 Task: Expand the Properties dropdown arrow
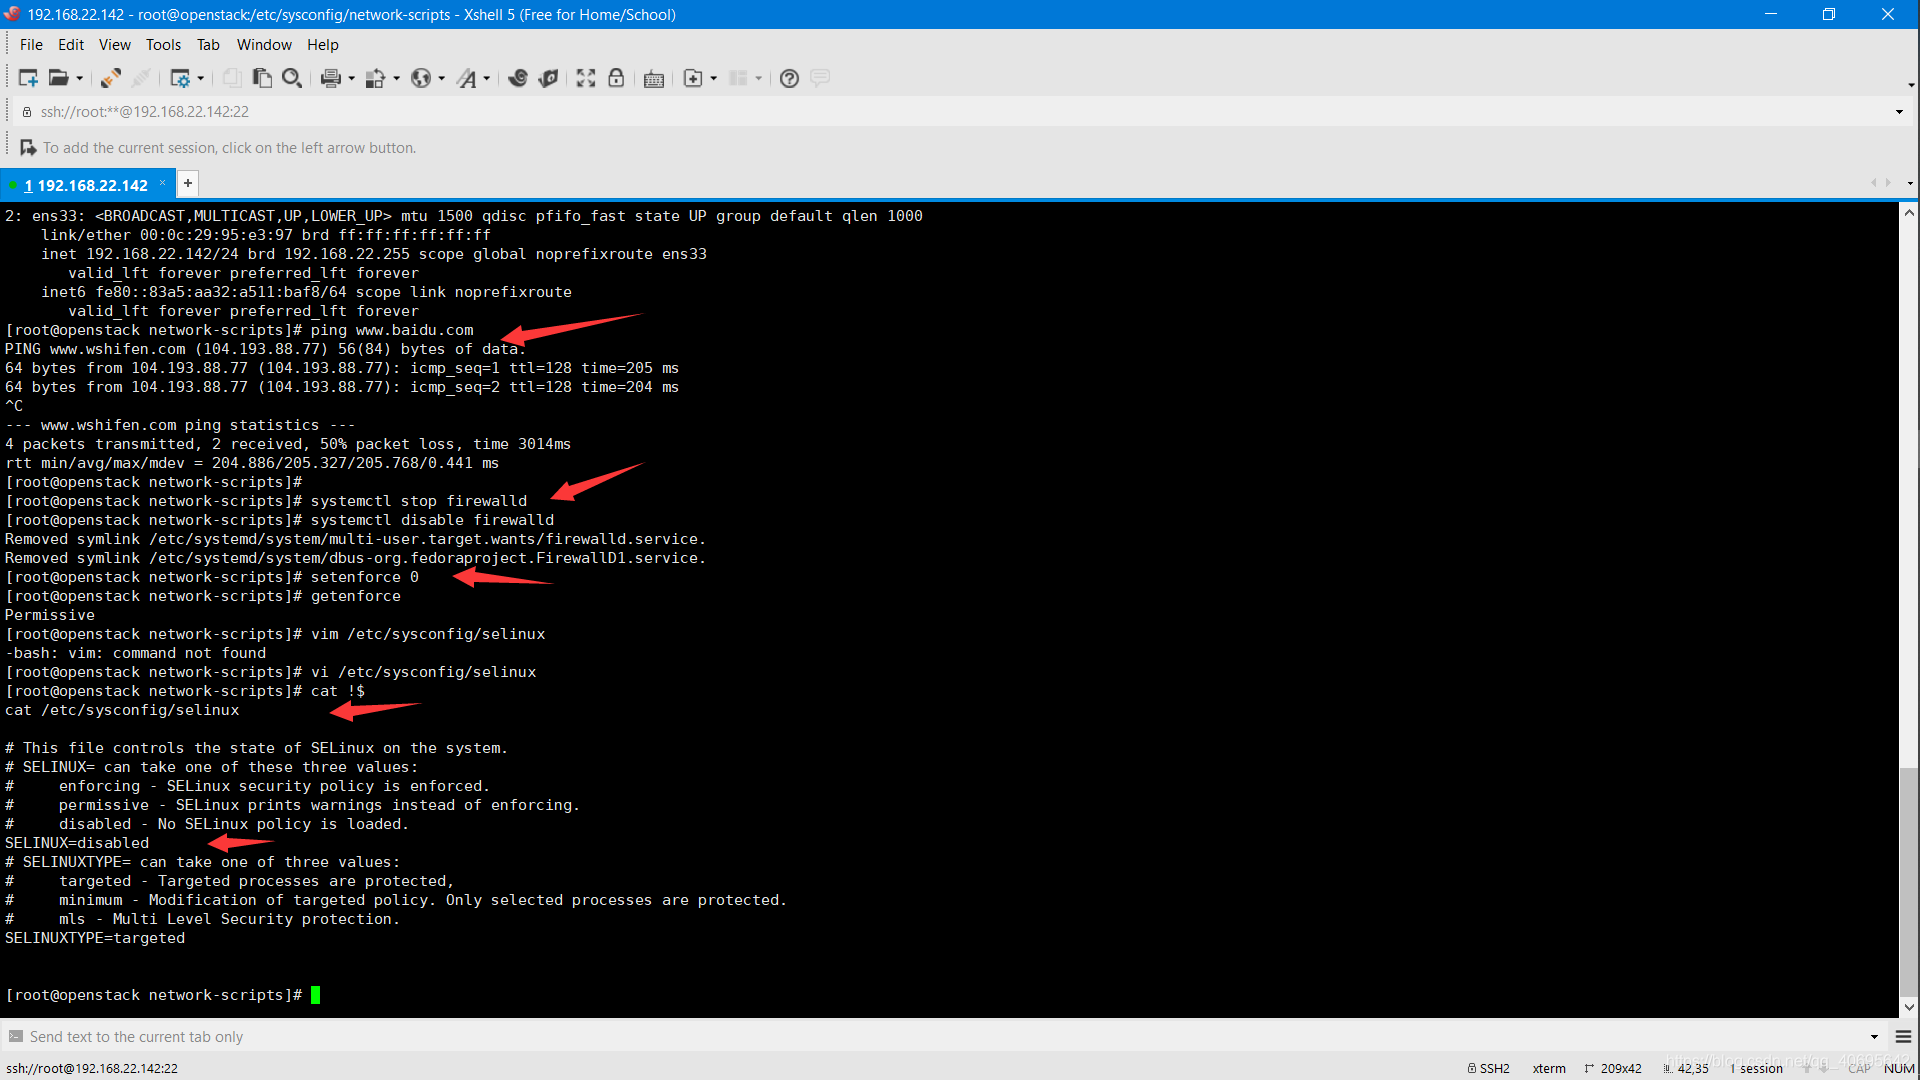(x=201, y=78)
